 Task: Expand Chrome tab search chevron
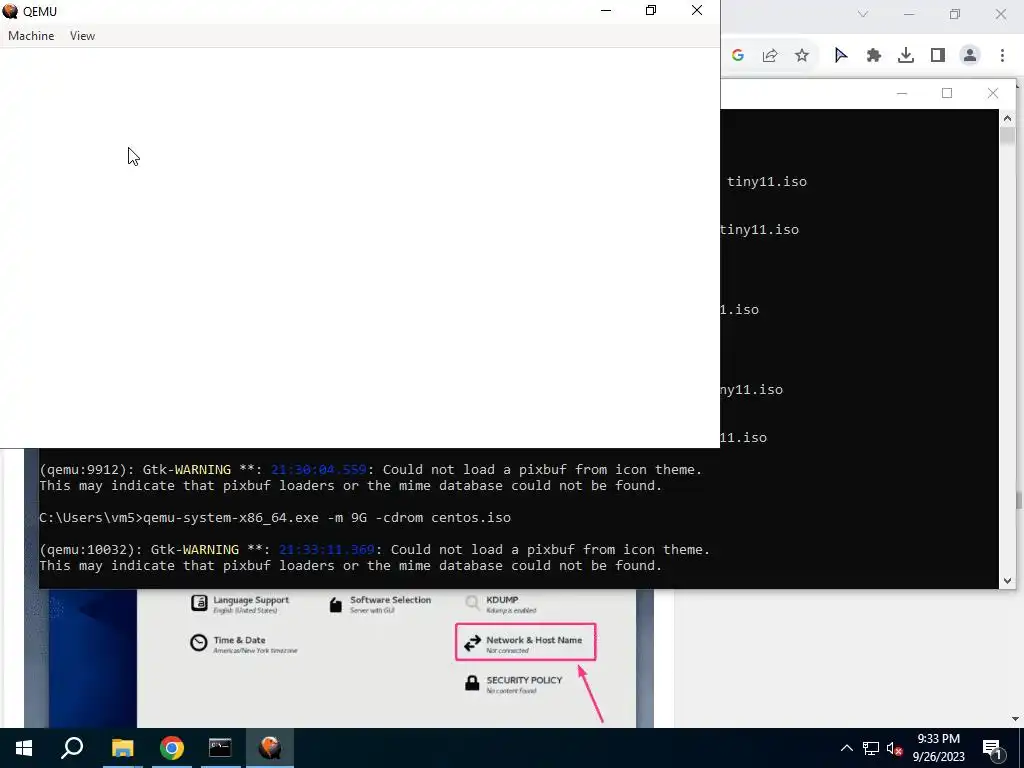pyautogui.click(x=863, y=14)
